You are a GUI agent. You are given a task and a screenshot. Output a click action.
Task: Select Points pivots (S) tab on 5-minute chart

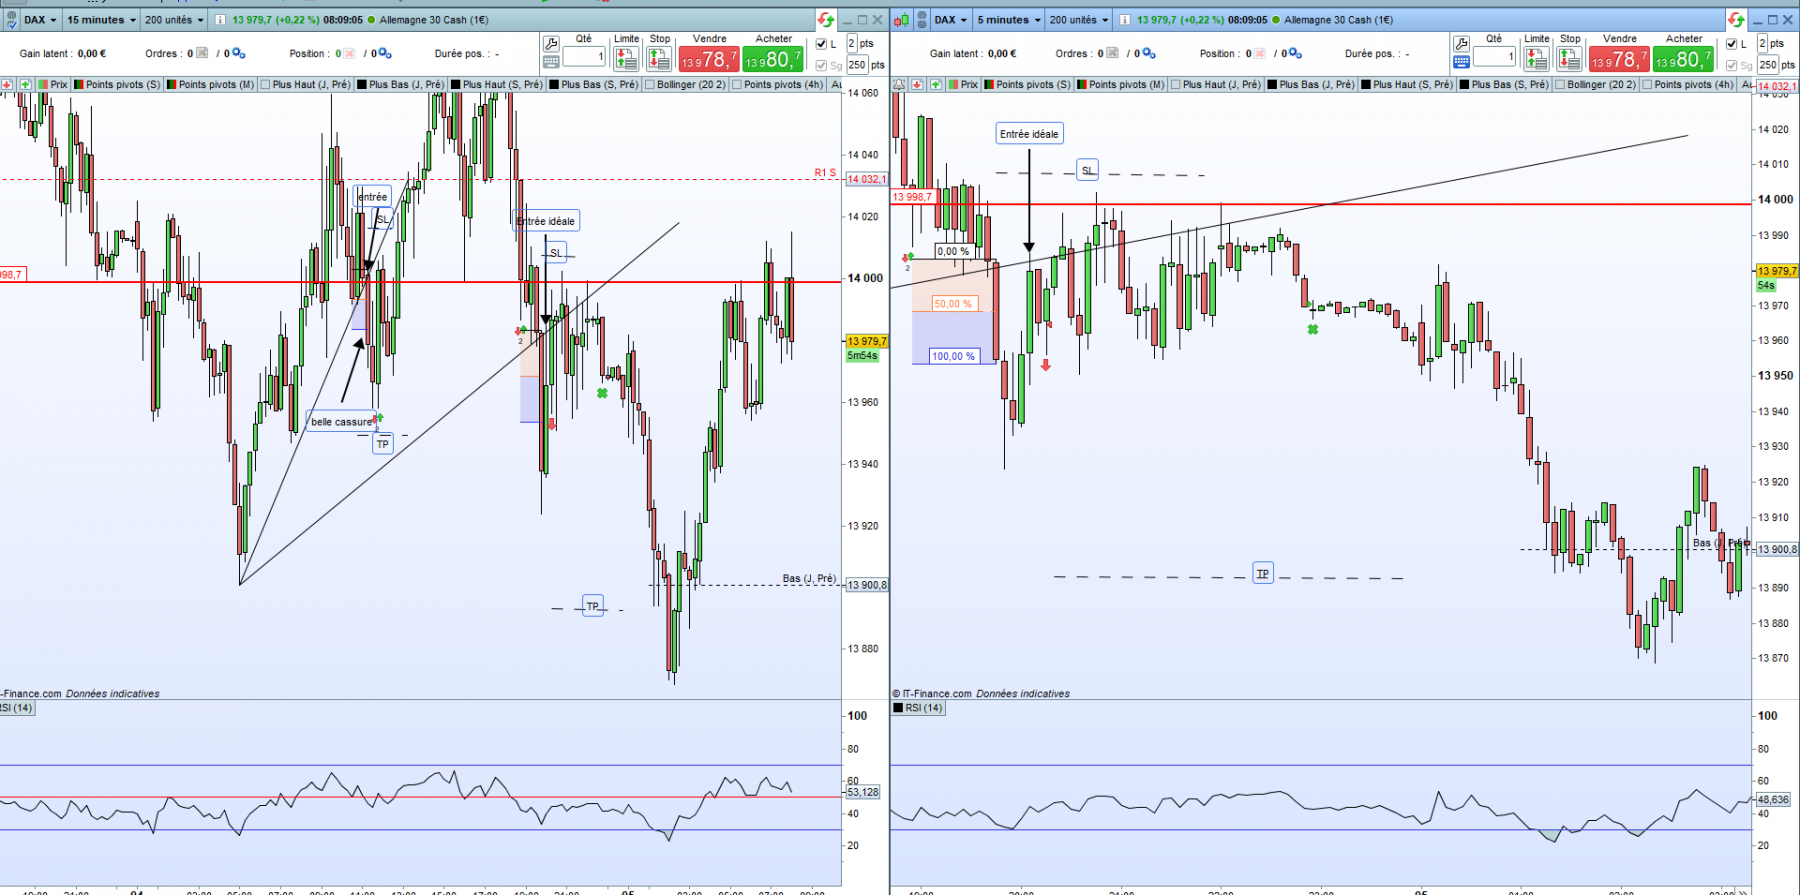click(x=1027, y=85)
